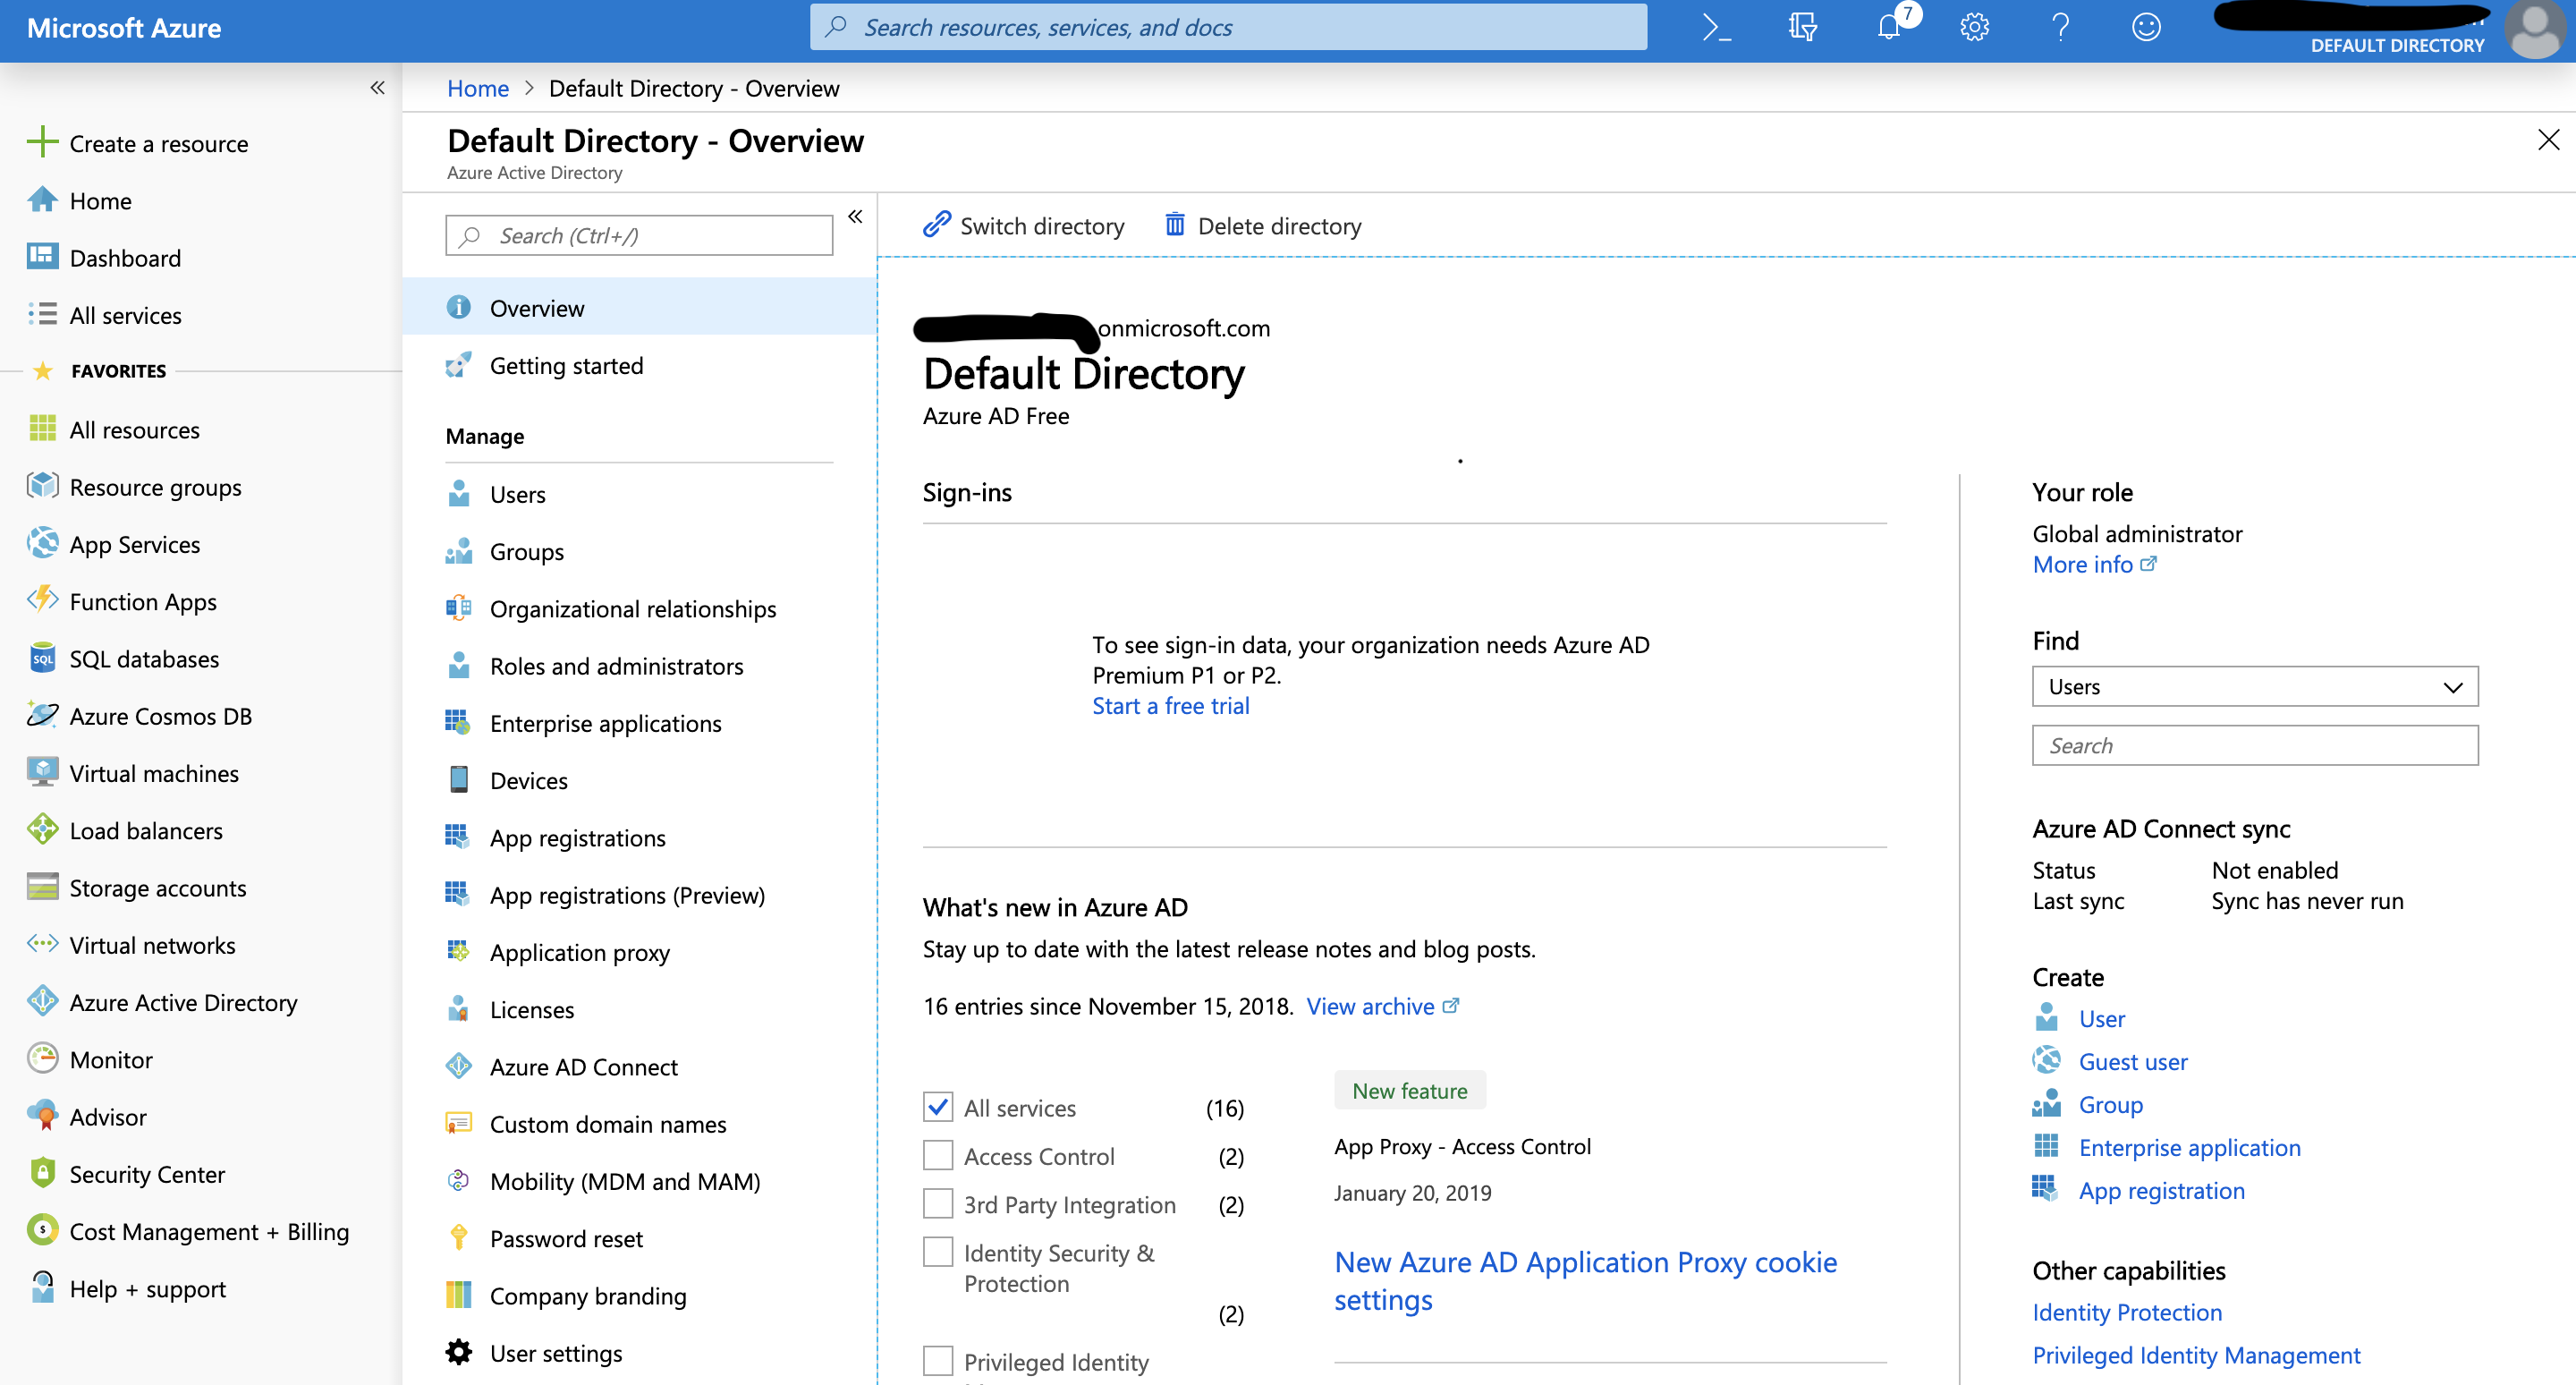Open the help question mark
2576x1385 pixels.
pyautogui.click(x=2060, y=28)
